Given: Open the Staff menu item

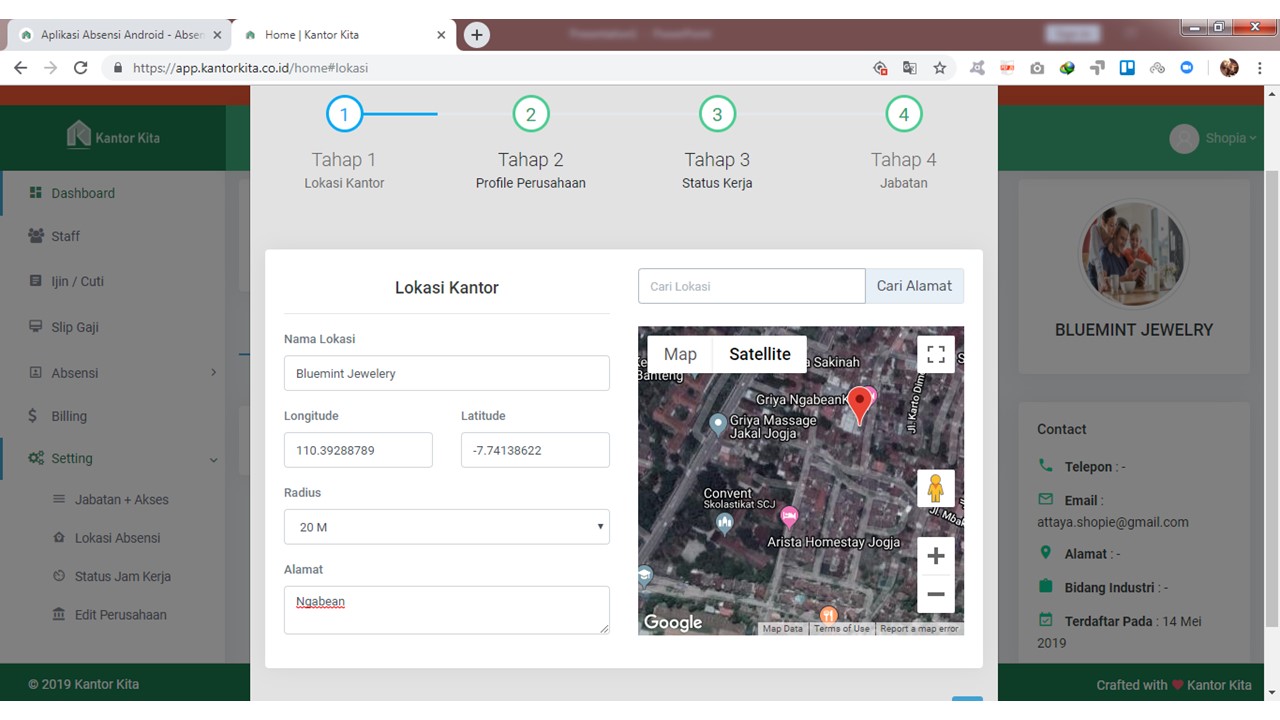Looking at the screenshot, I should 66,236.
